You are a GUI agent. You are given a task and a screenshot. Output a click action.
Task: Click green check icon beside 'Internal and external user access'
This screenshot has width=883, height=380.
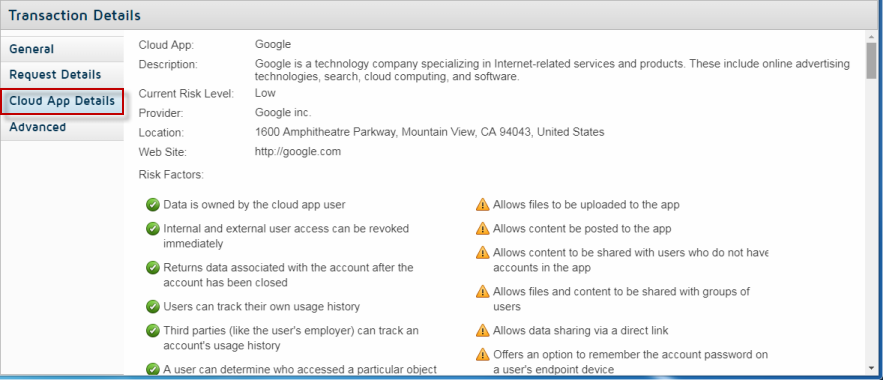coord(152,229)
